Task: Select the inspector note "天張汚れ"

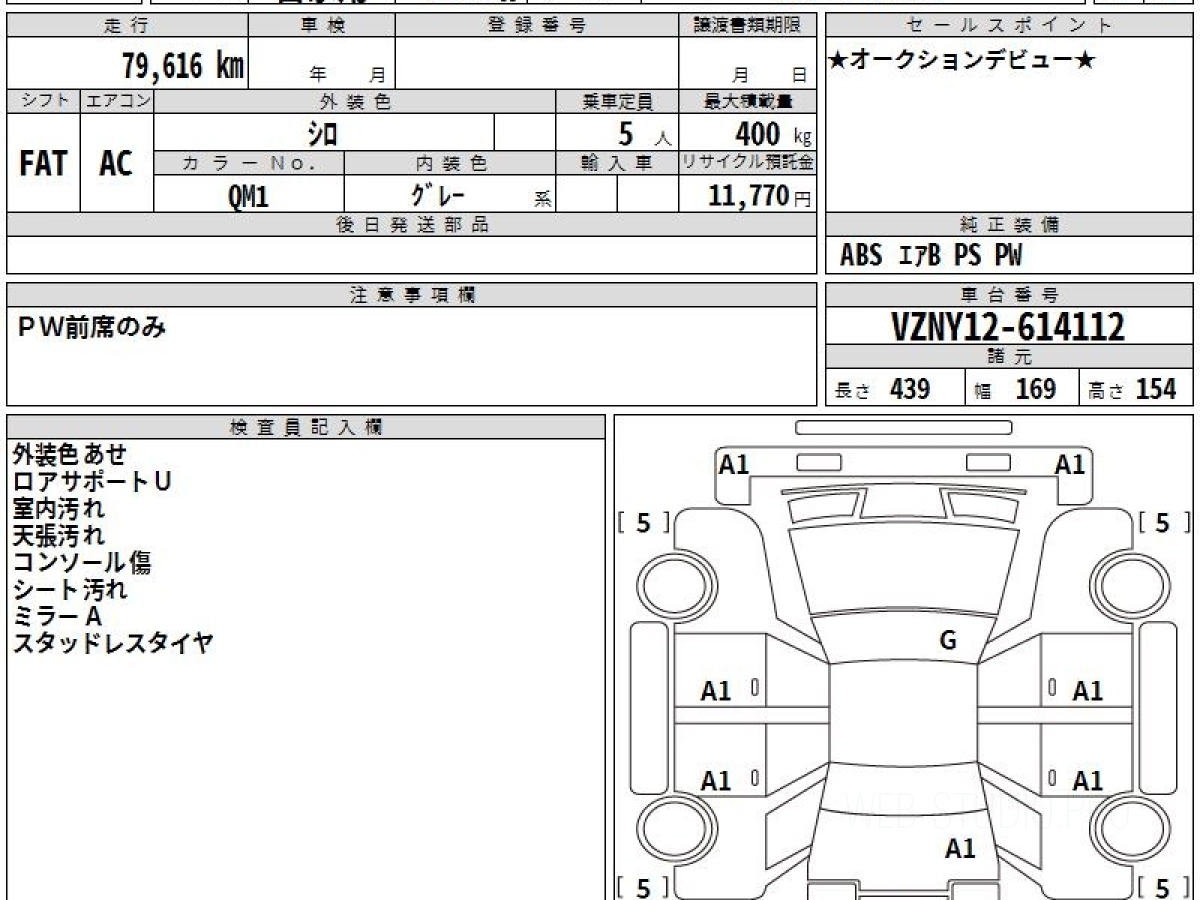Action: [x=58, y=536]
